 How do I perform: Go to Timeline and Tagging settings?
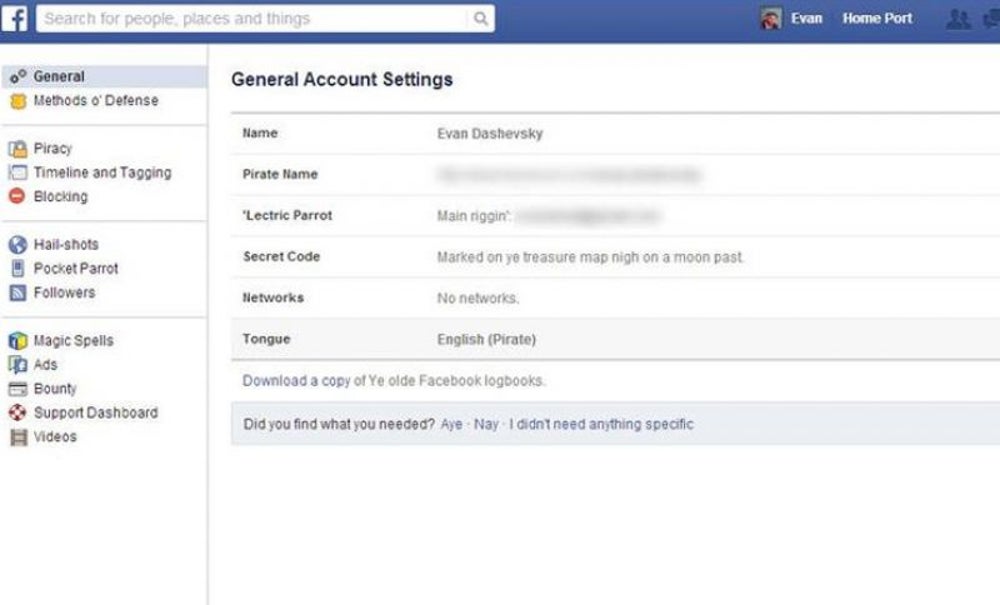click(x=103, y=173)
